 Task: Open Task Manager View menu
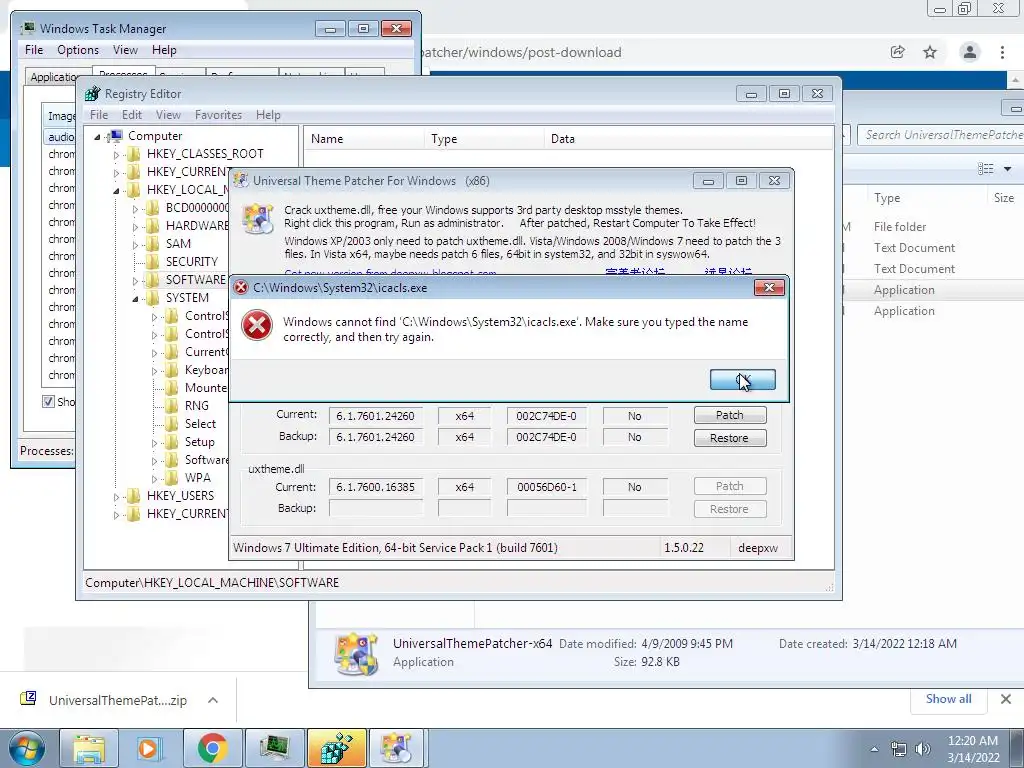[125, 50]
